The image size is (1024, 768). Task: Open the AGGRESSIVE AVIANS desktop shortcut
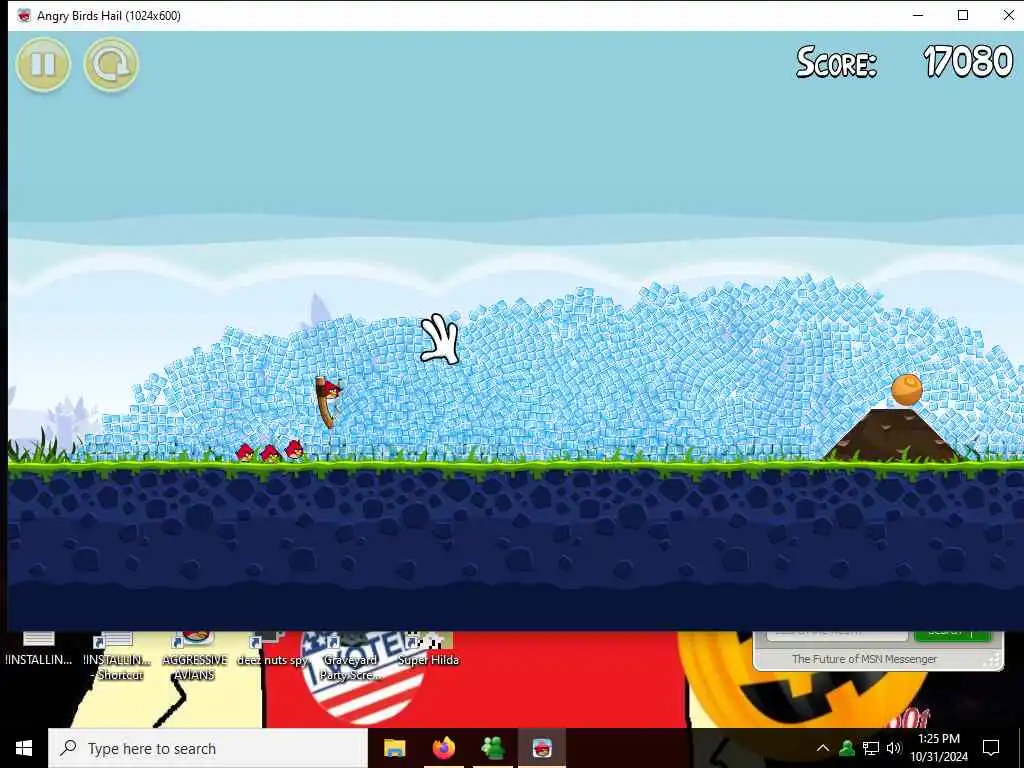click(x=195, y=656)
